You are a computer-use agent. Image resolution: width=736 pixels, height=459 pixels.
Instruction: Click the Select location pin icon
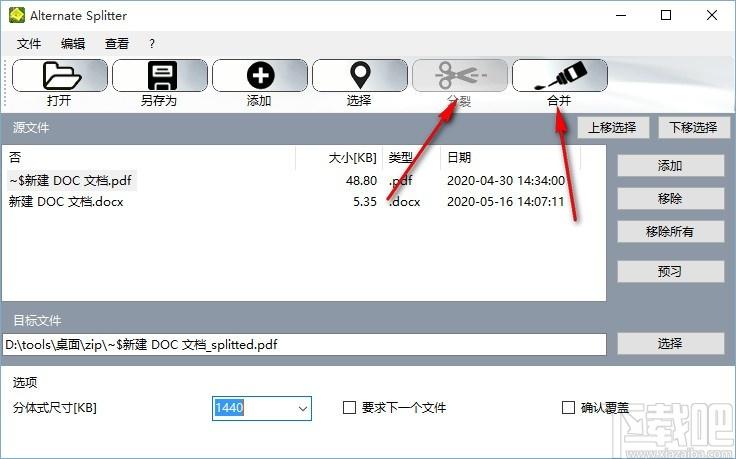[x=359, y=75]
